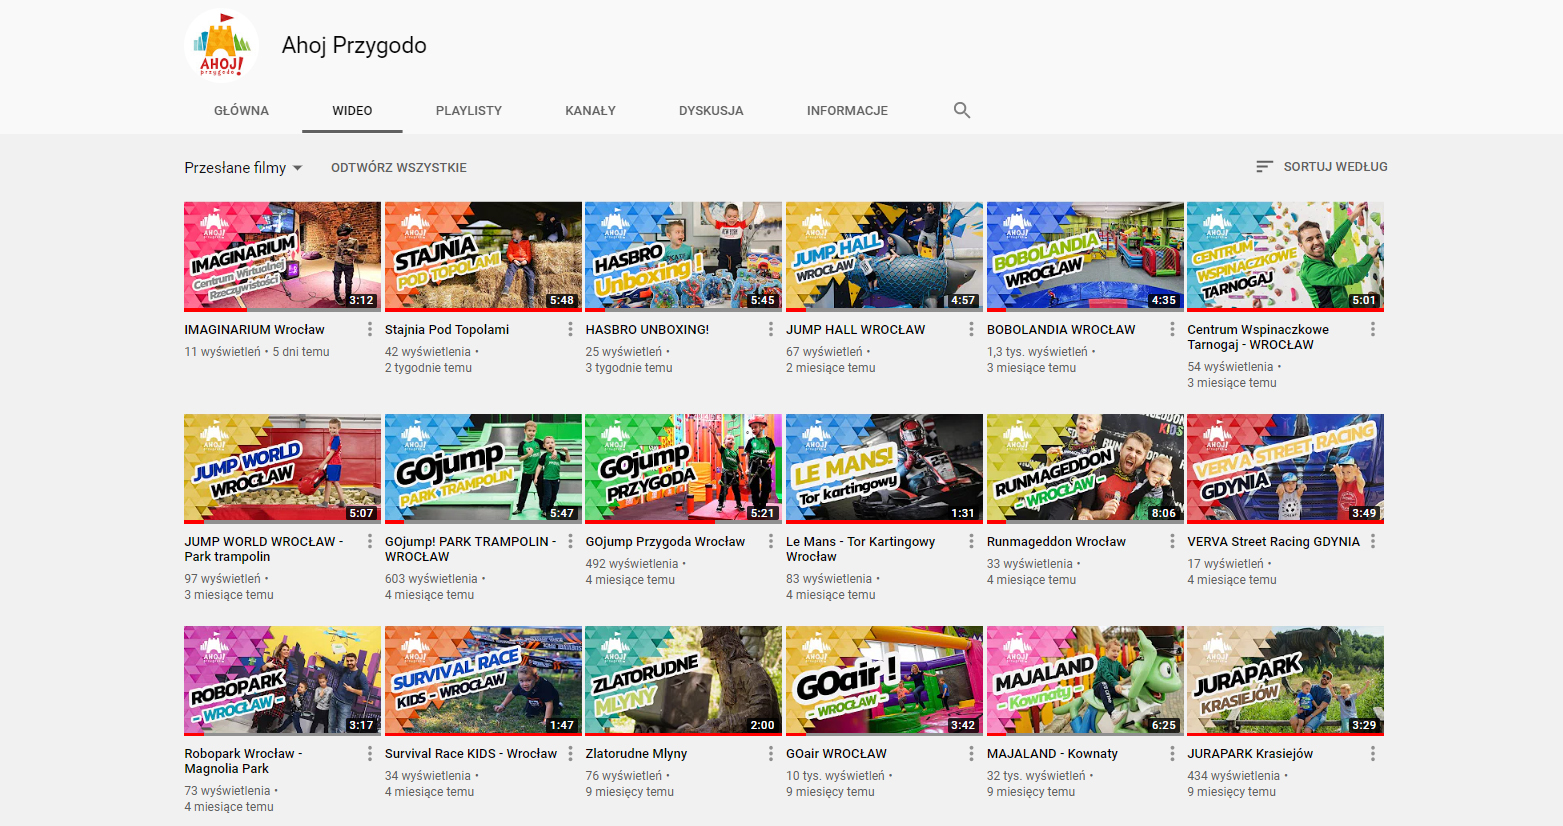Play the Centrum Wspinaczkowe Tarnogaj thumbnail

coord(1285,256)
